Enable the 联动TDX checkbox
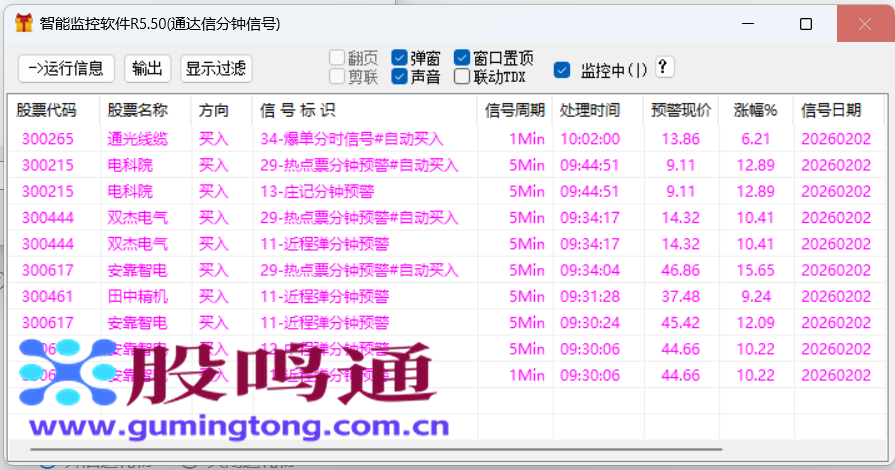 pos(462,76)
